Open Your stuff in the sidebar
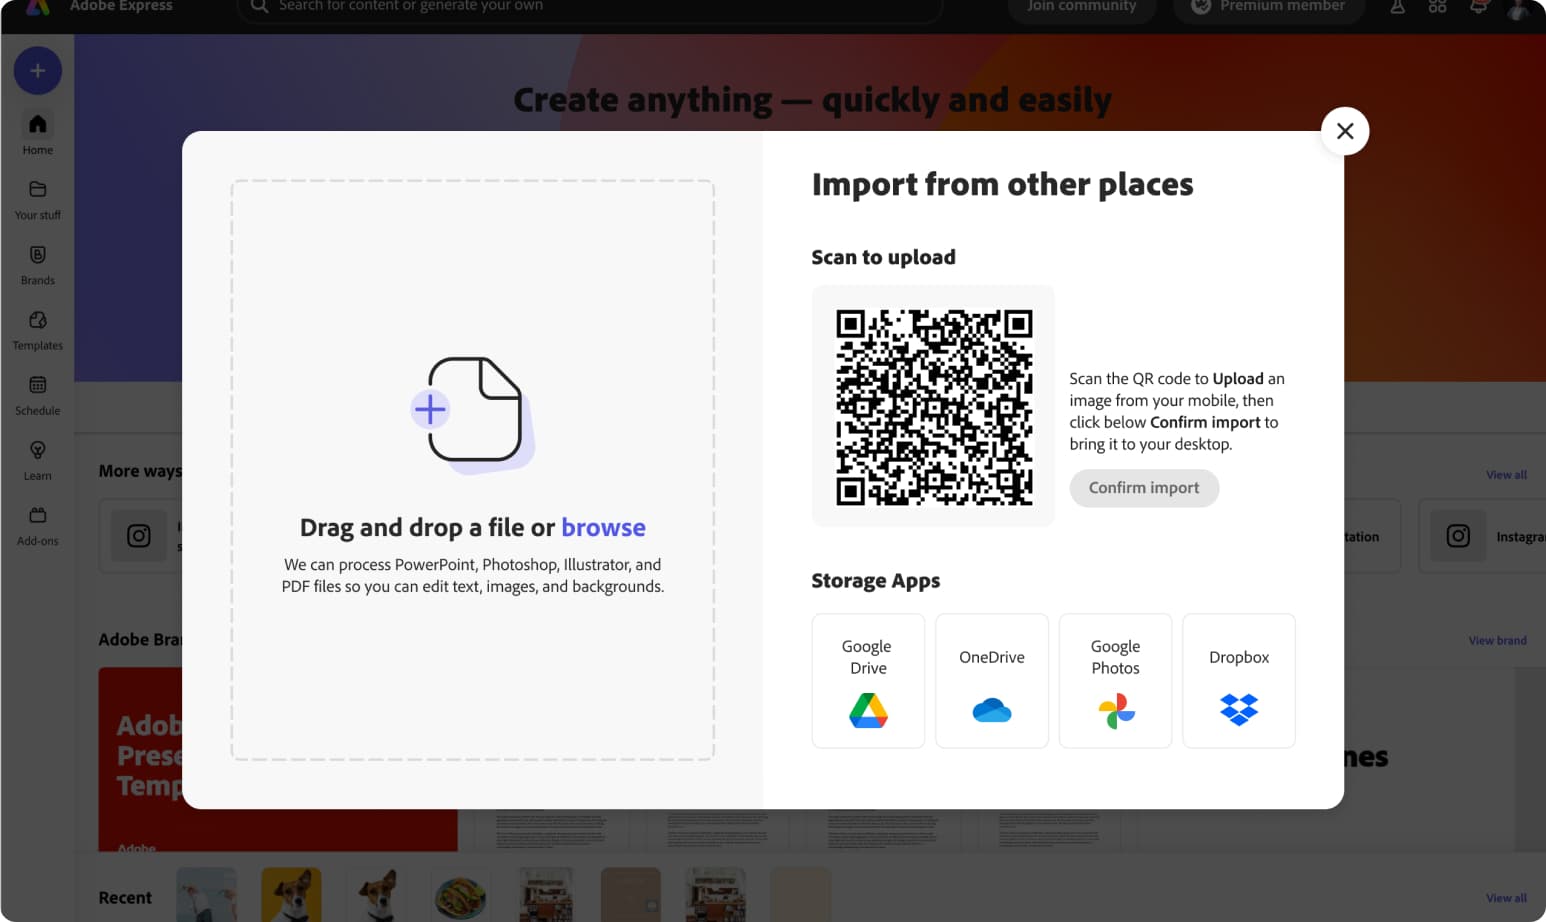The height and width of the screenshot is (922, 1546). (38, 200)
